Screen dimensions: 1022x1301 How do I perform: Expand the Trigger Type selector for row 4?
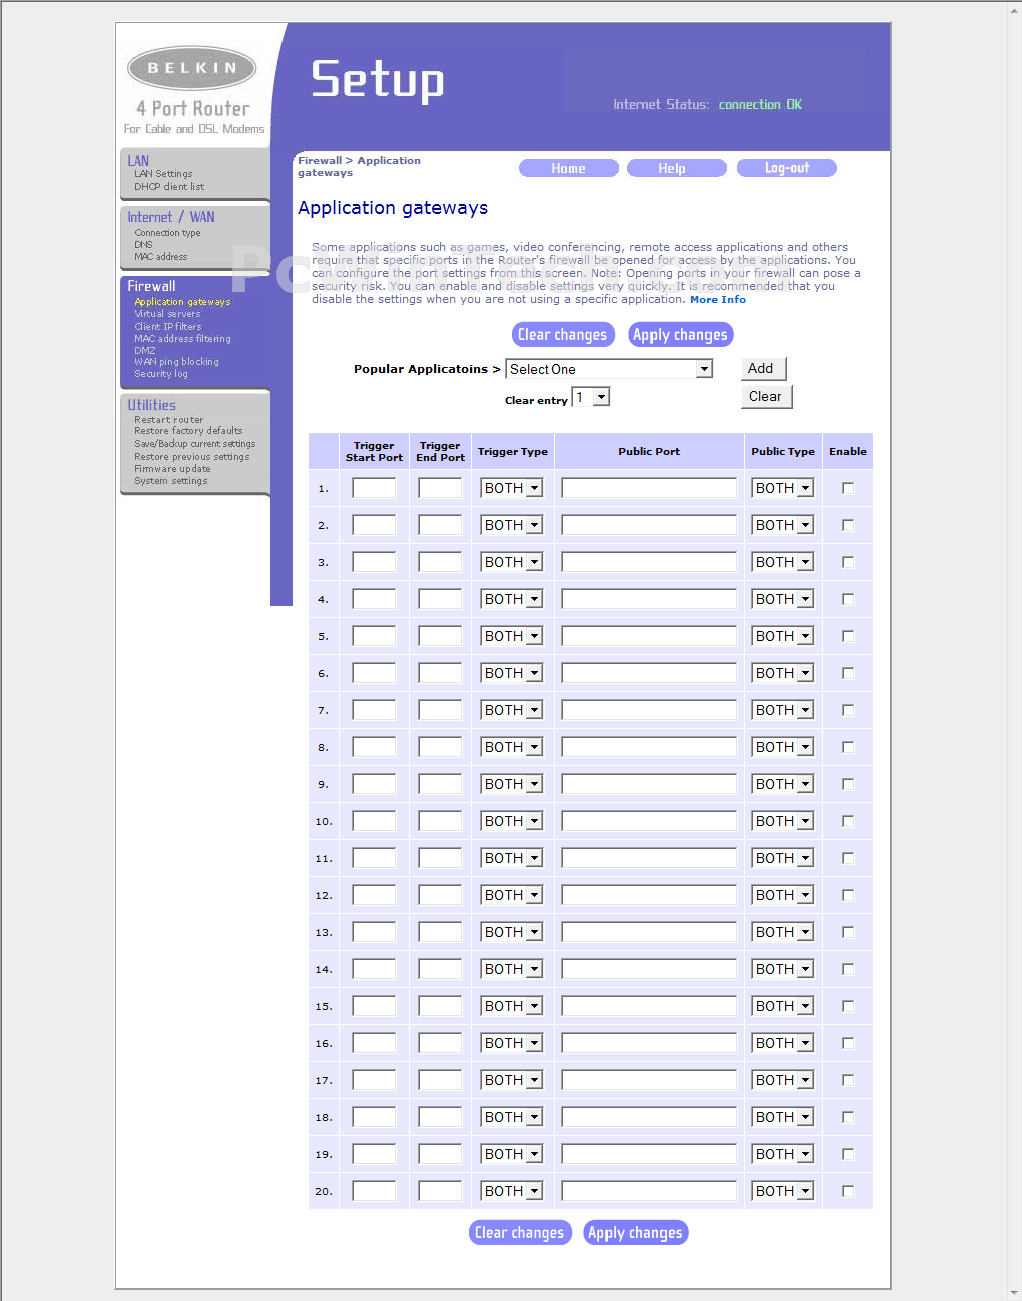click(x=512, y=599)
